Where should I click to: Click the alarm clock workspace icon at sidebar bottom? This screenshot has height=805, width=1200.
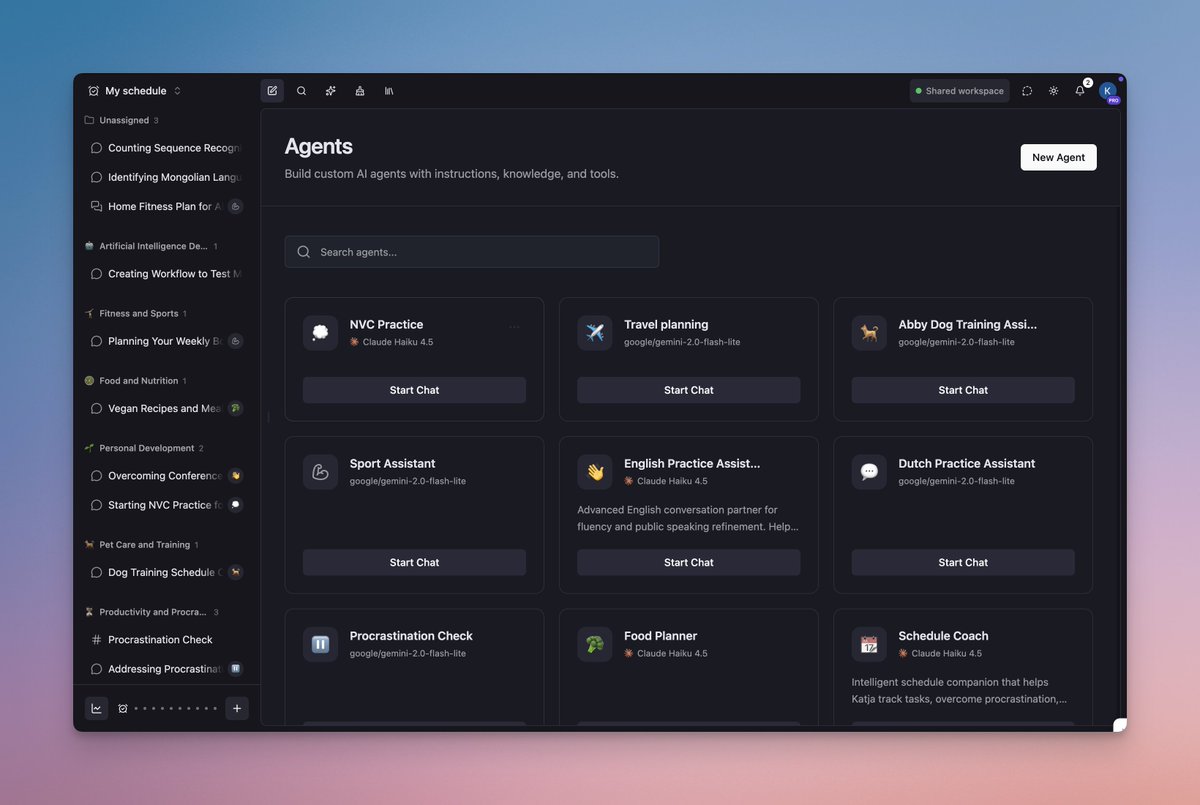(123, 708)
